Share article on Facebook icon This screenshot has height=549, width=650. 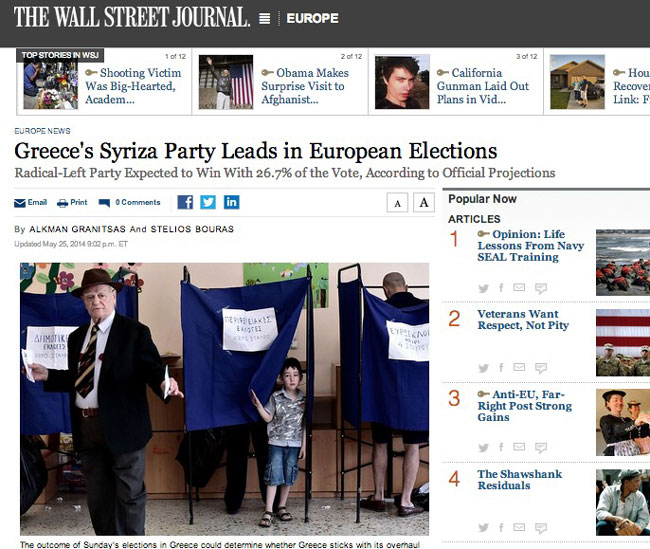coord(185,202)
